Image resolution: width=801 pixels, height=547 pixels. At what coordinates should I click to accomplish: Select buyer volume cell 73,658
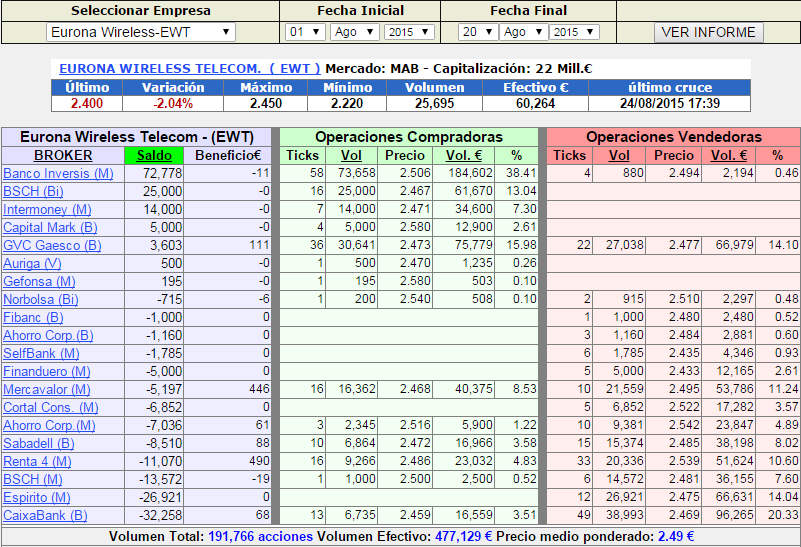[351, 173]
